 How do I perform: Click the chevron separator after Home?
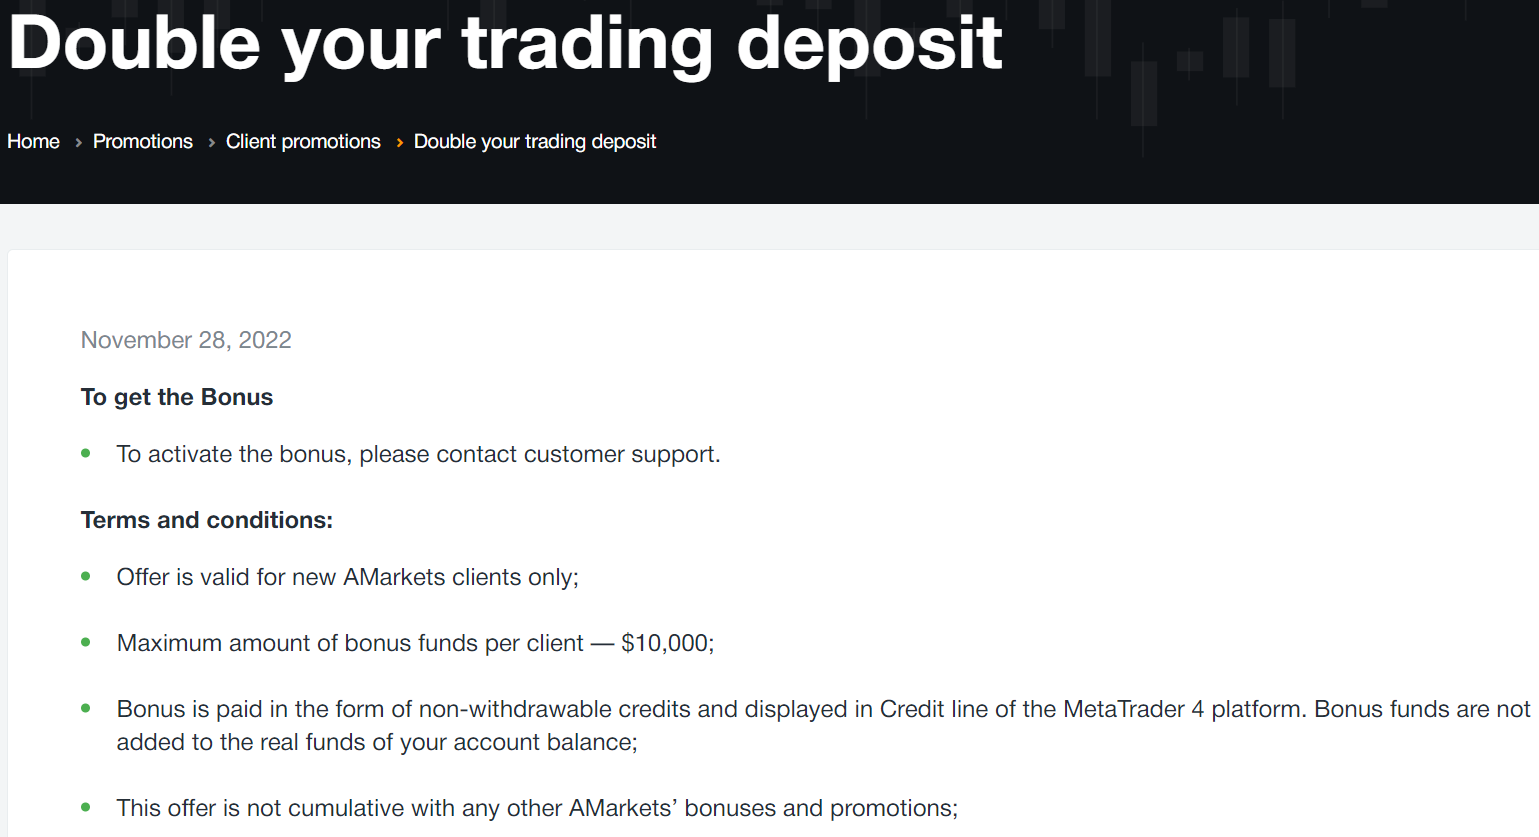(x=78, y=143)
